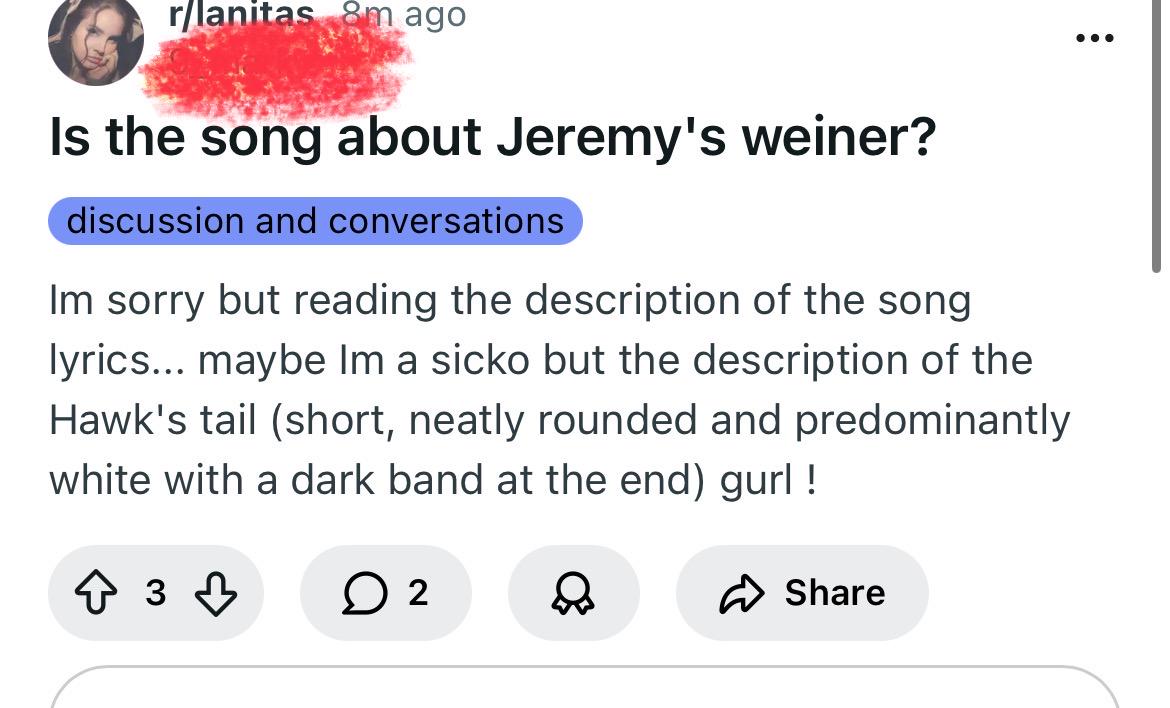The height and width of the screenshot is (708, 1170).
Task: Give an award using the ribbon icon
Action: (x=573, y=593)
